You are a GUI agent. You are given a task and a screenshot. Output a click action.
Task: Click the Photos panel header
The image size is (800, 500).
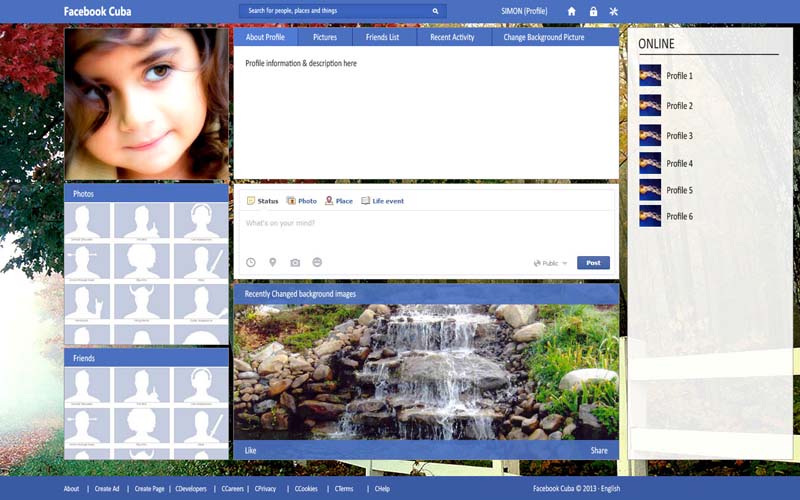(146, 194)
